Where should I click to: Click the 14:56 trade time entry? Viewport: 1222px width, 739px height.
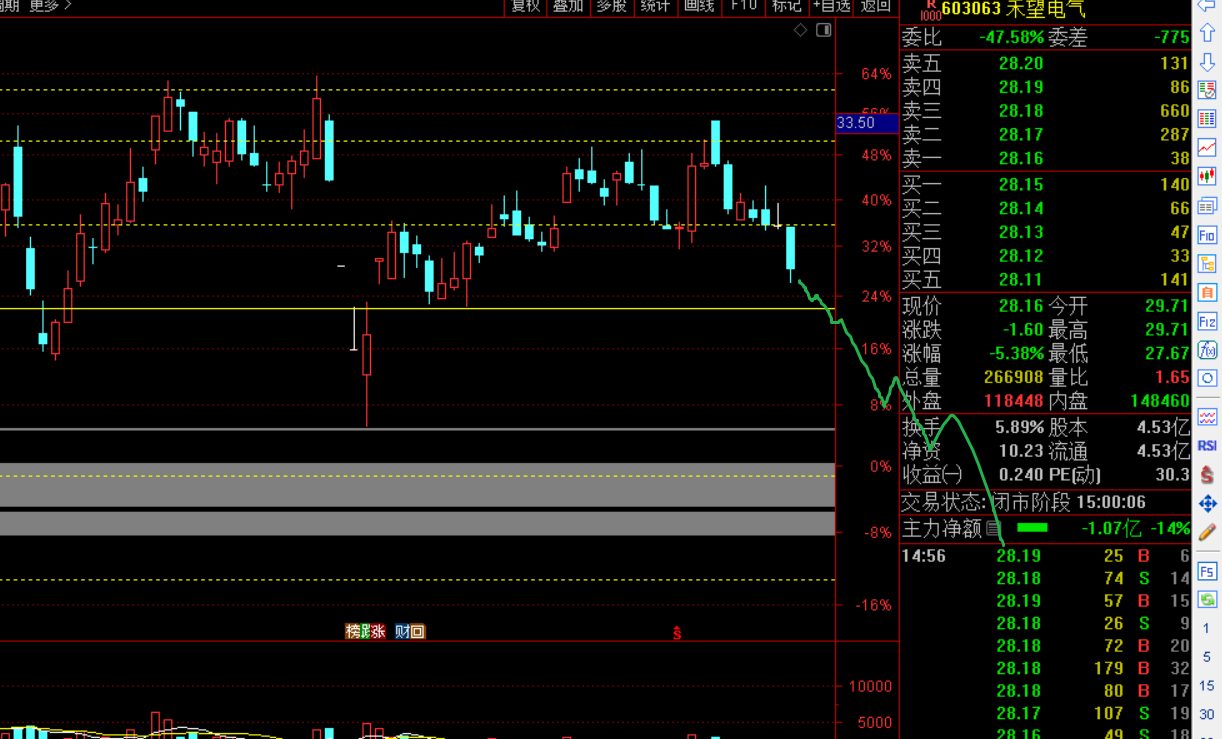(x=924, y=556)
